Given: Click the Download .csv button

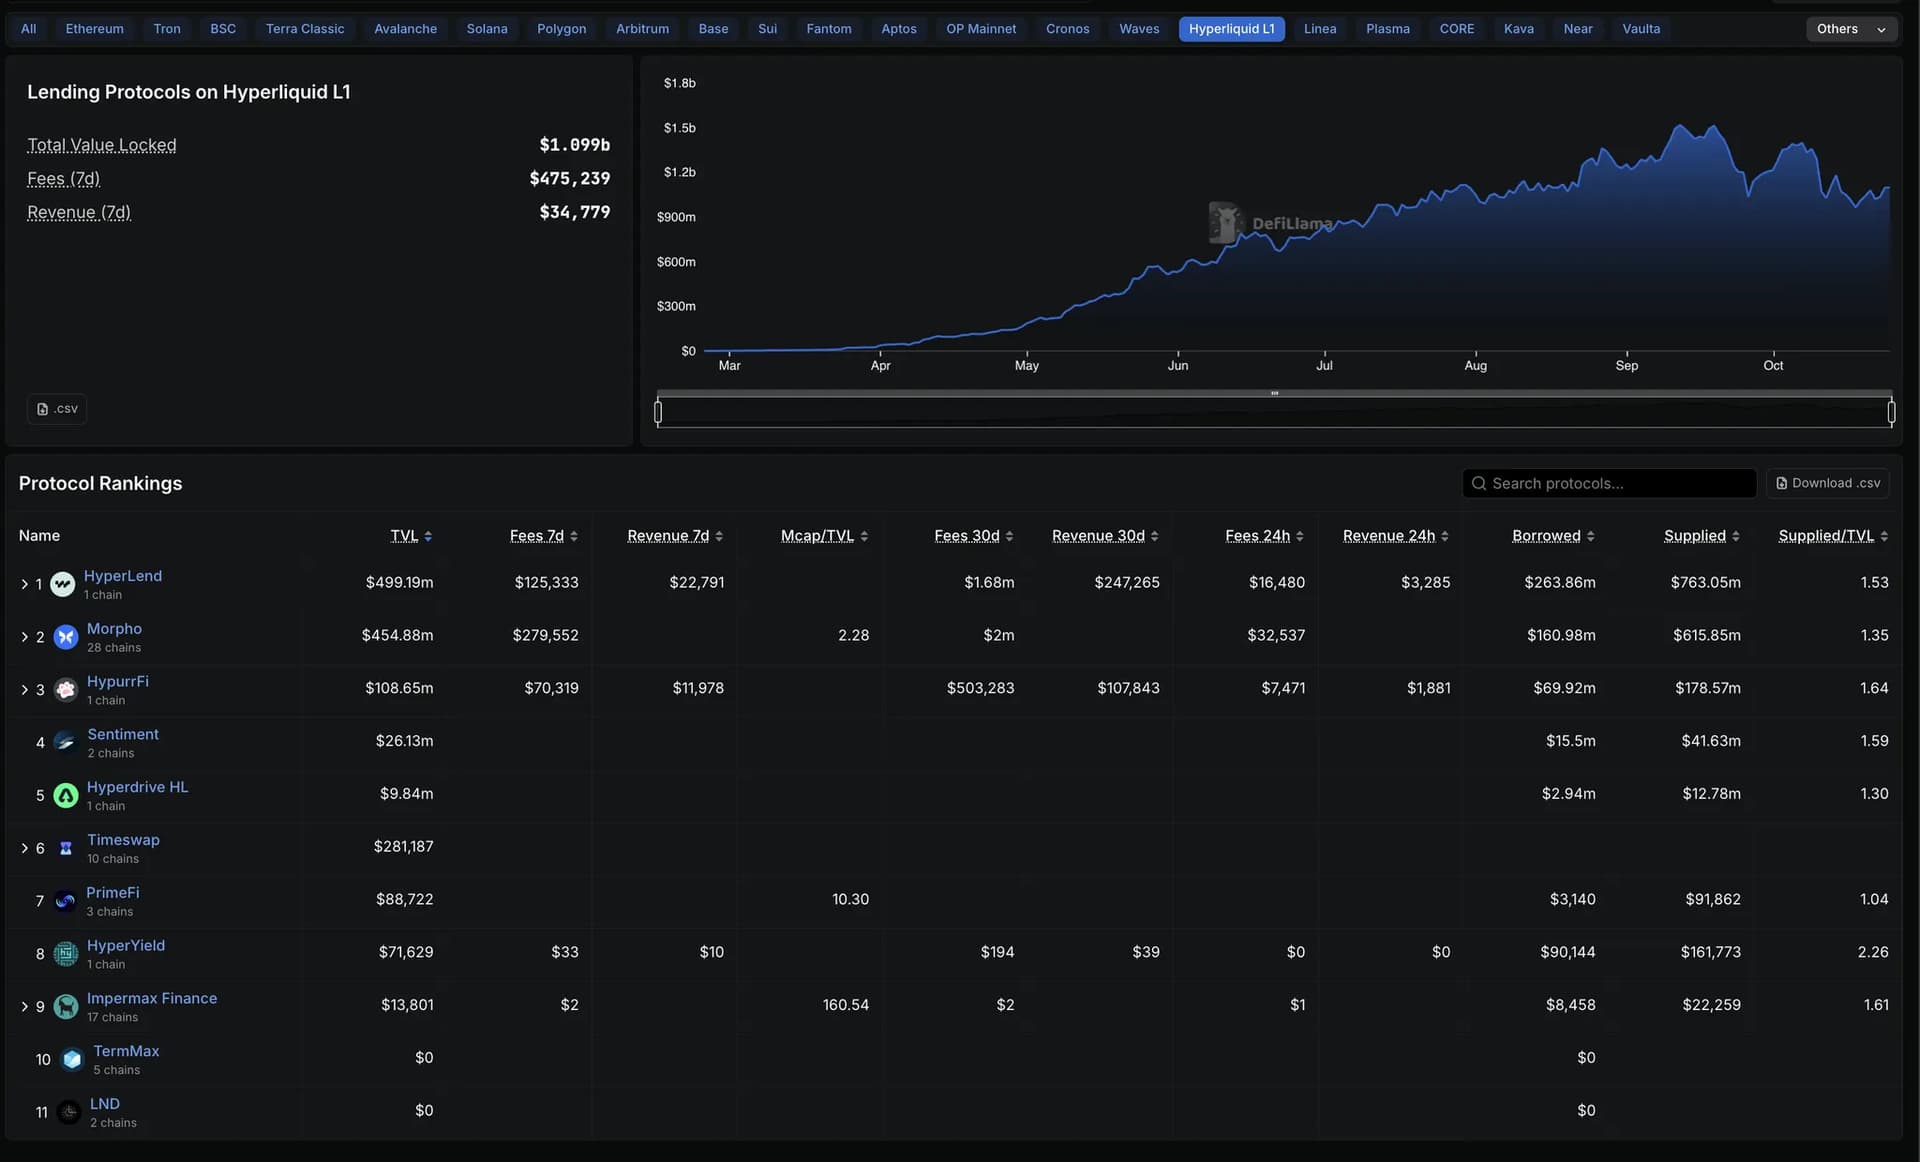Looking at the screenshot, I should coord(1828,484).
